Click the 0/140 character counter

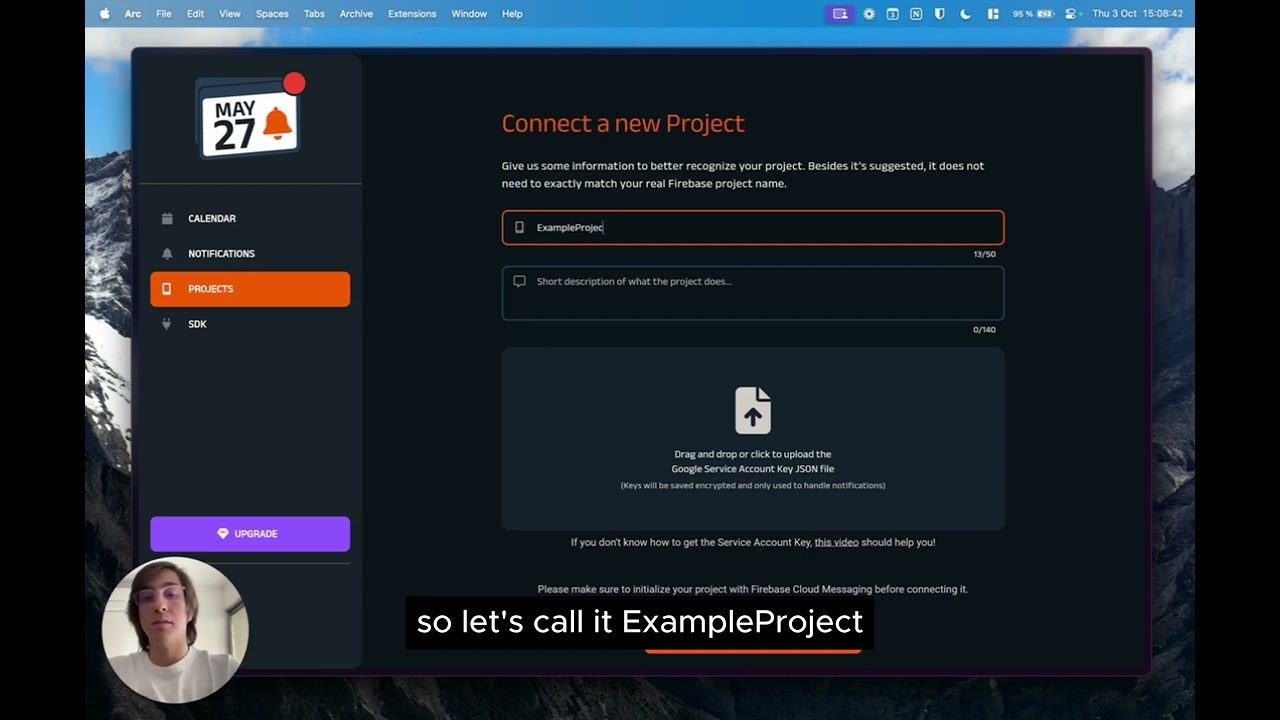[x=984, y=329]
